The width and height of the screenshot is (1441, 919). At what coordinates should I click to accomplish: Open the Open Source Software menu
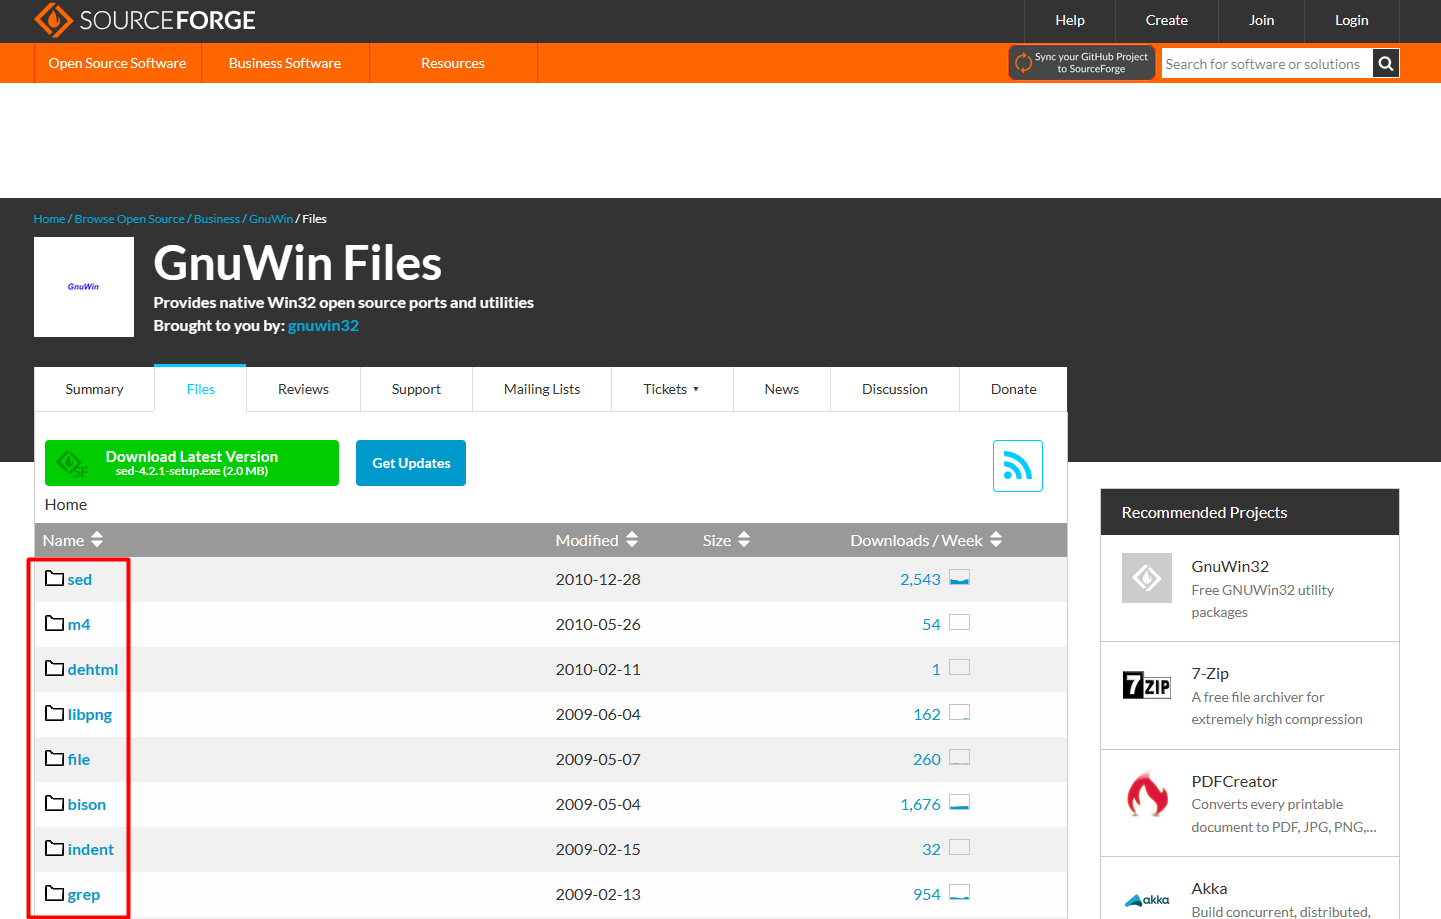tap(117, 63)
